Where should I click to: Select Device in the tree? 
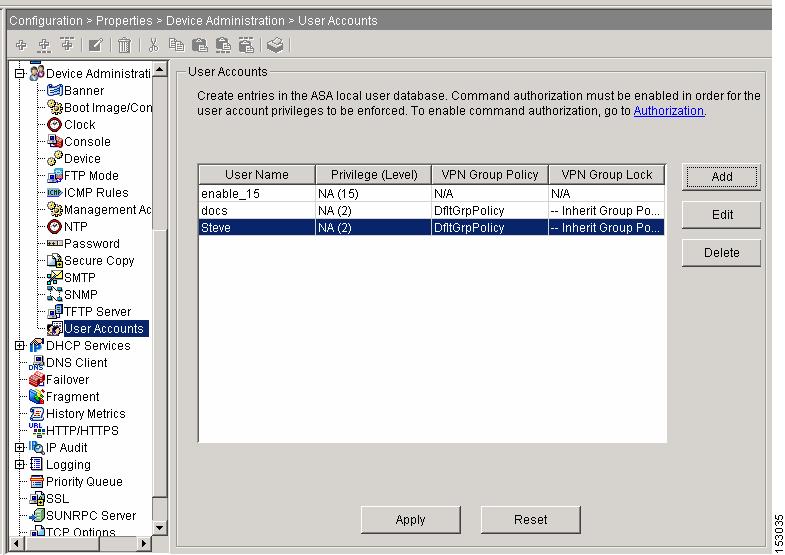coord(82,159)
